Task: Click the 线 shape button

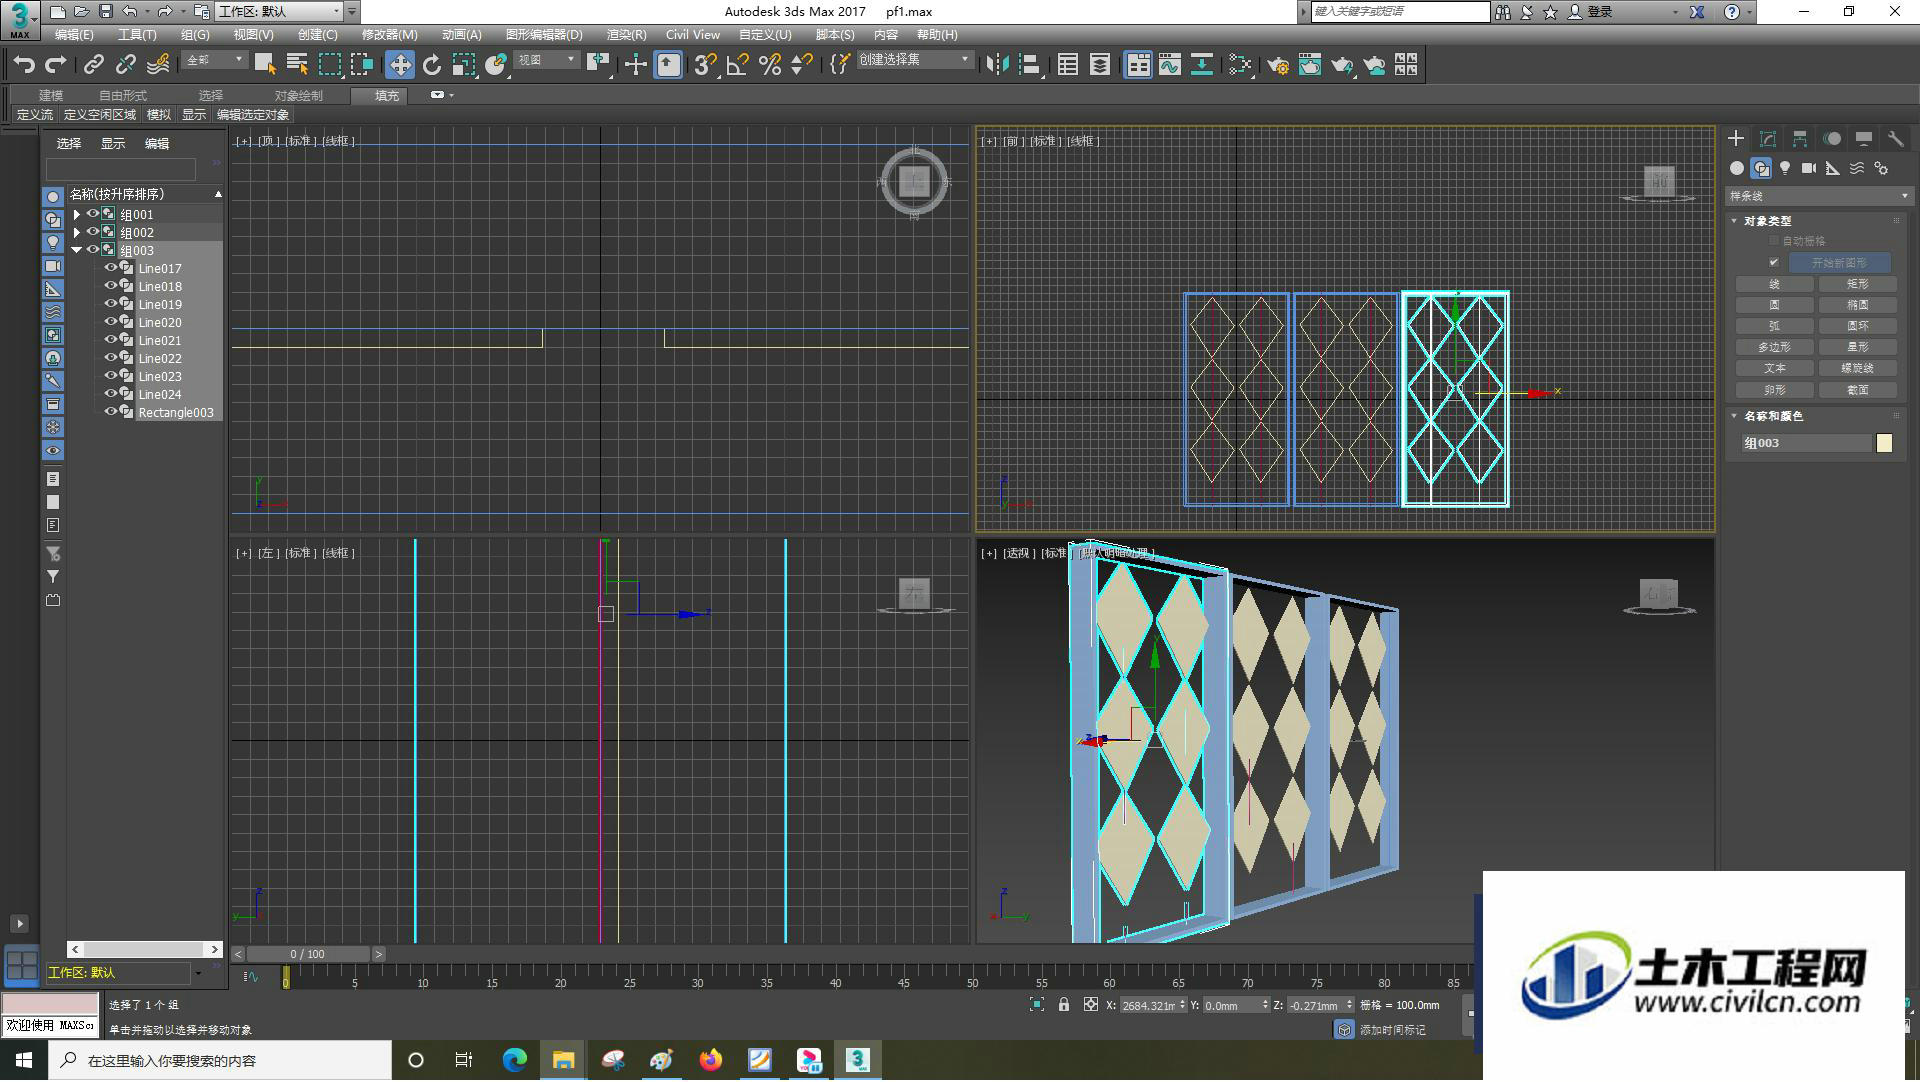Action: (1775, 284)
